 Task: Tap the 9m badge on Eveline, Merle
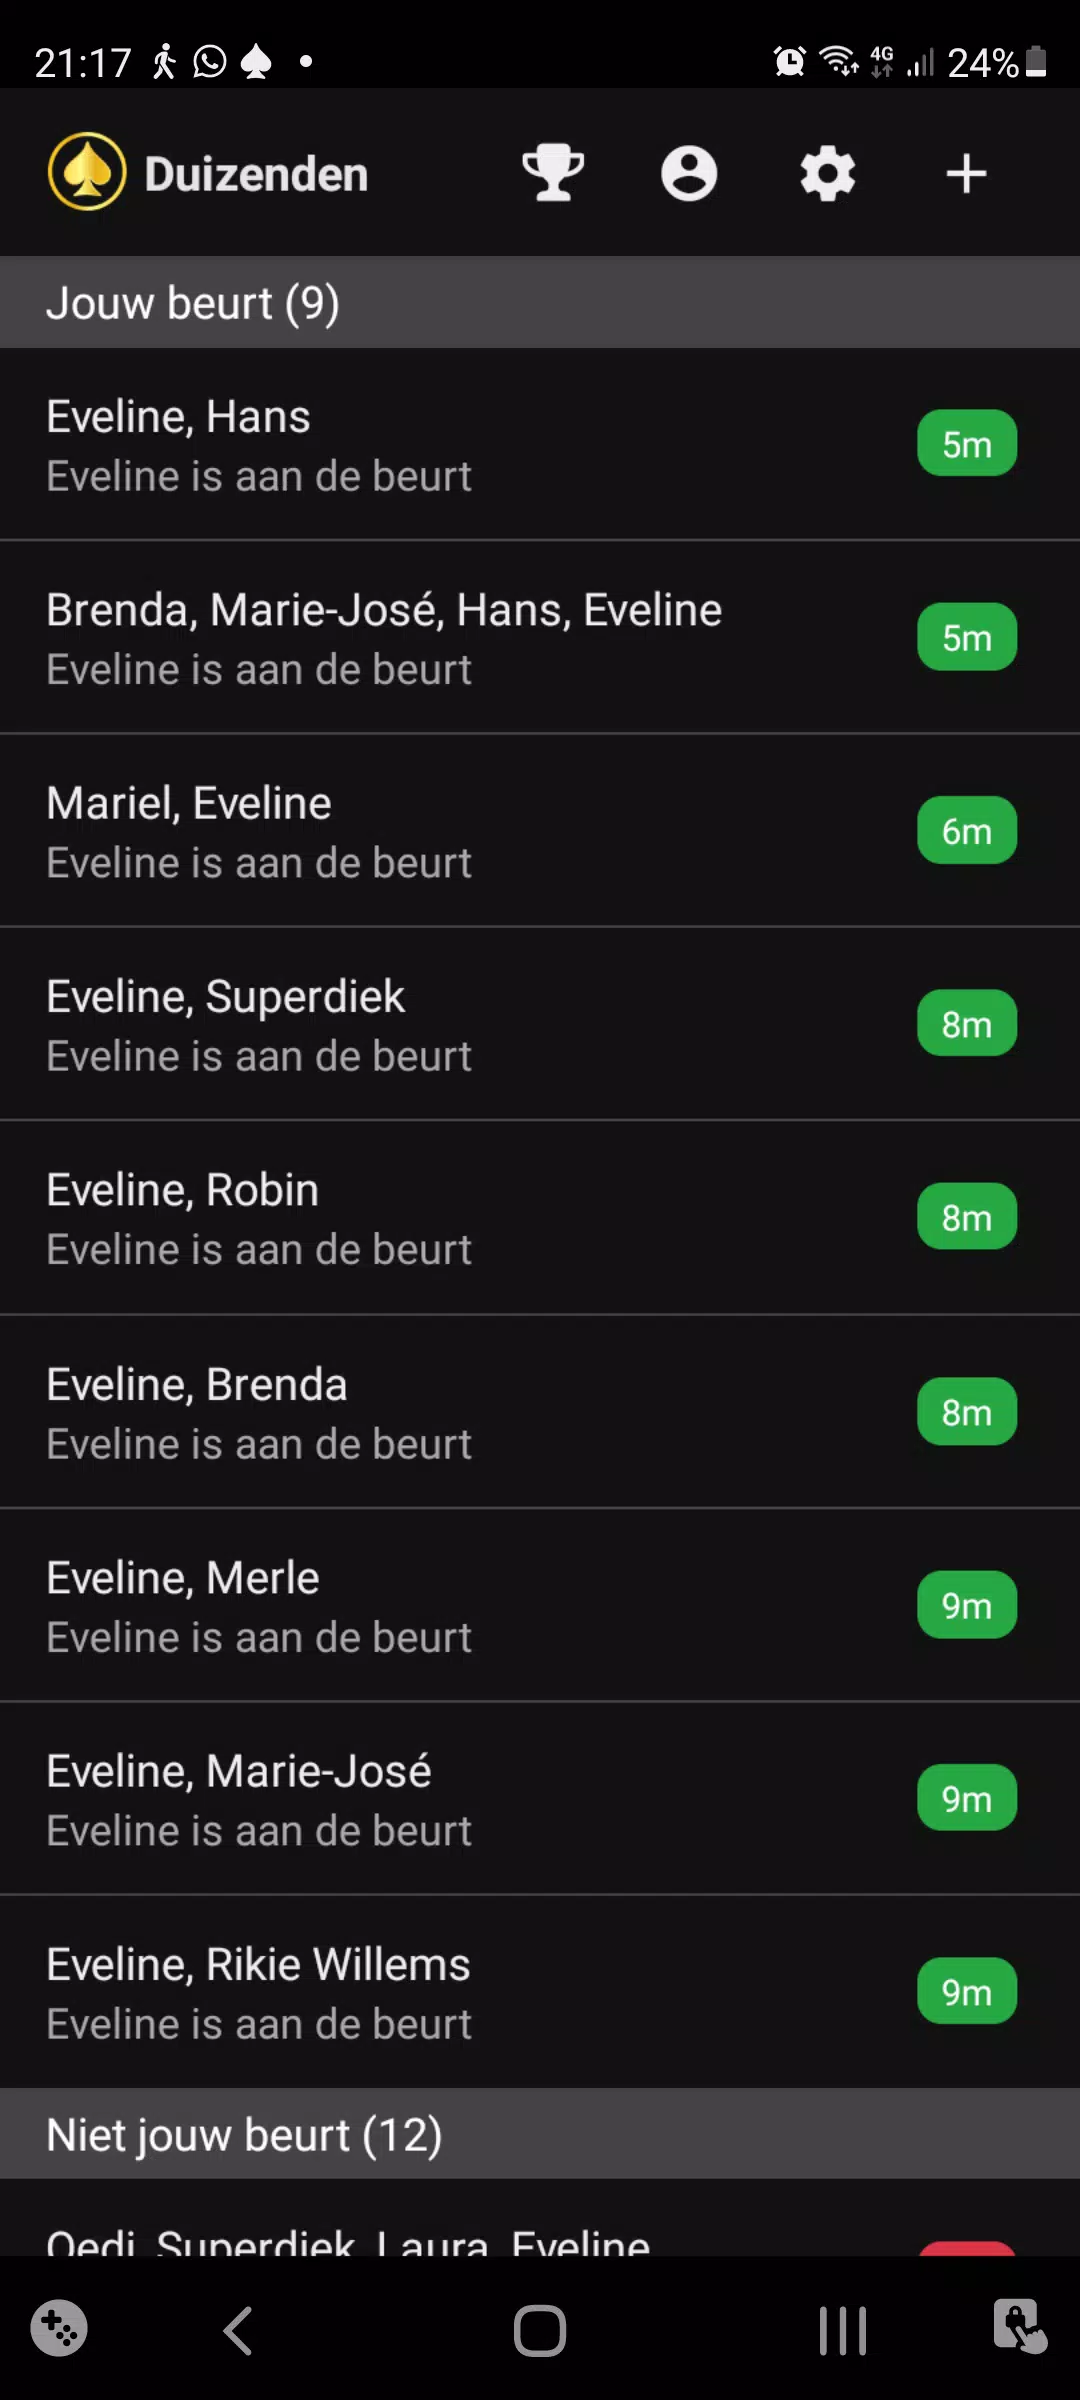(x=966, y=1605)
